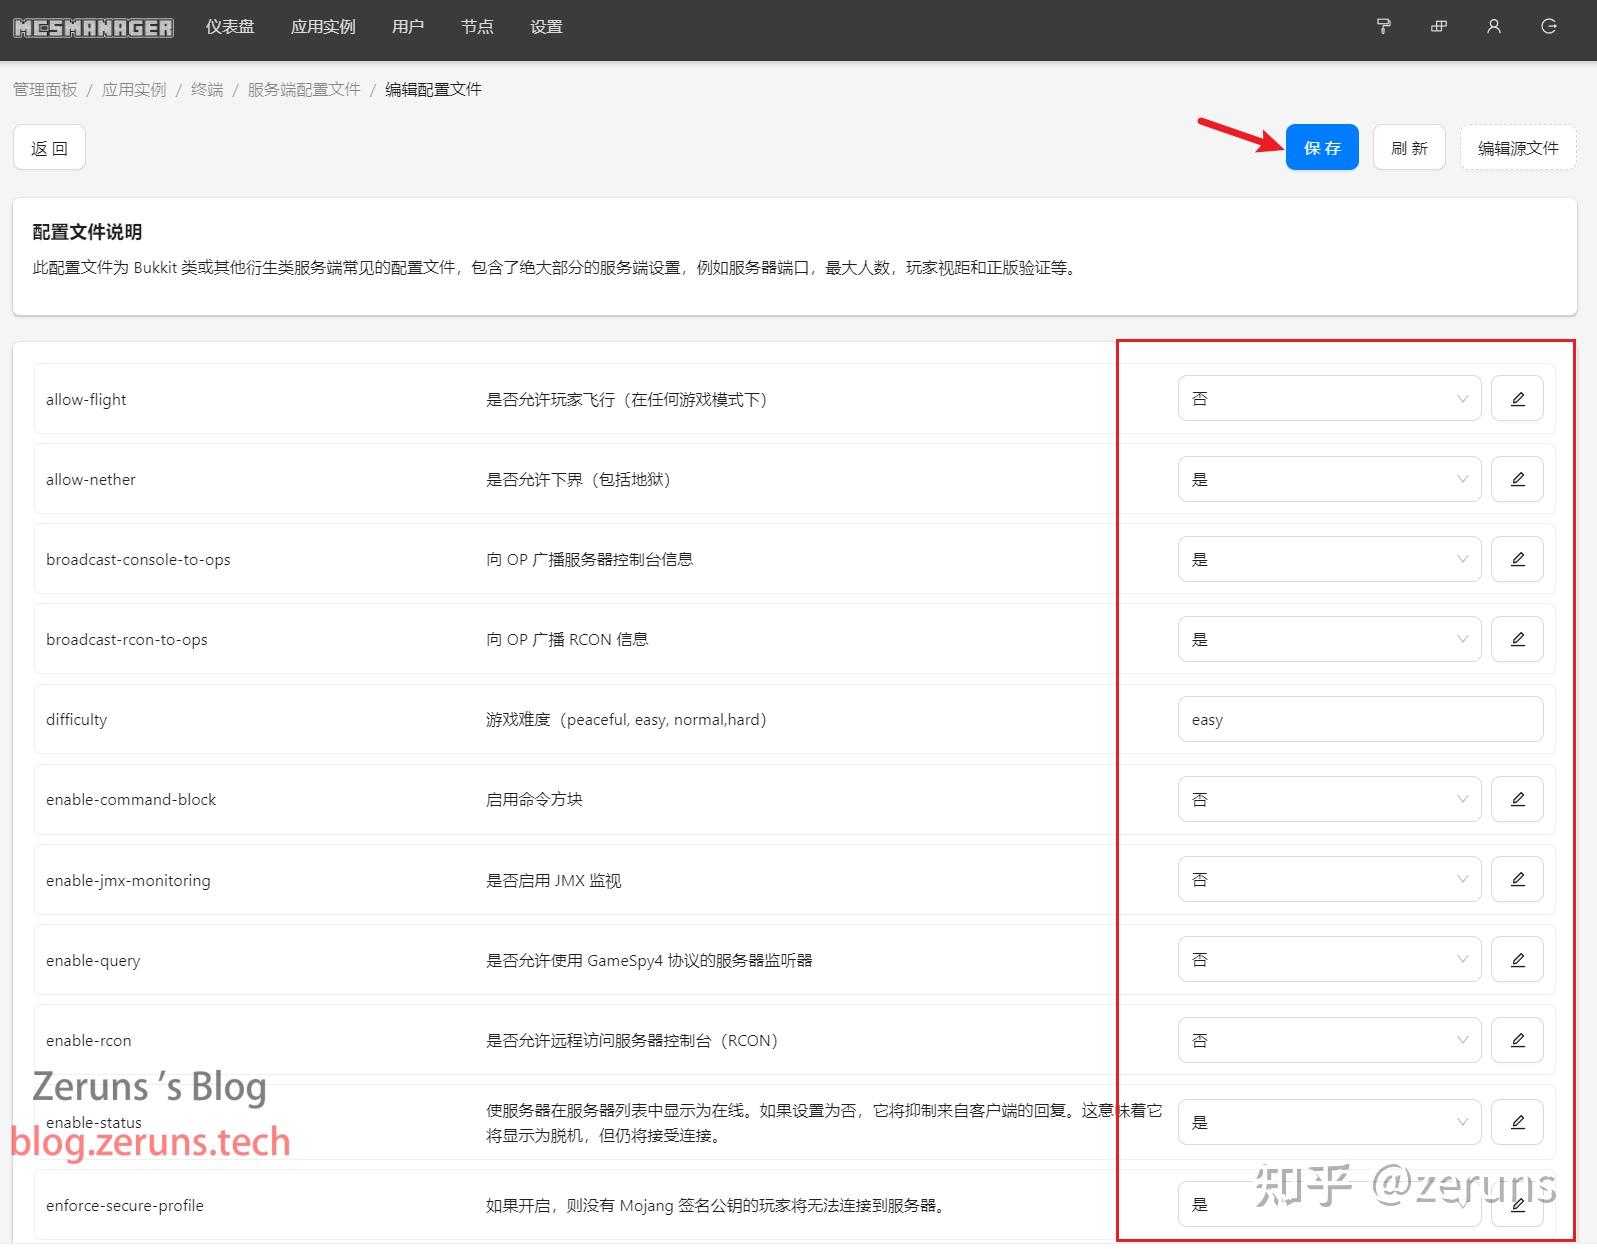Click 应用实例 breadcrumb link

click(134, 90)
